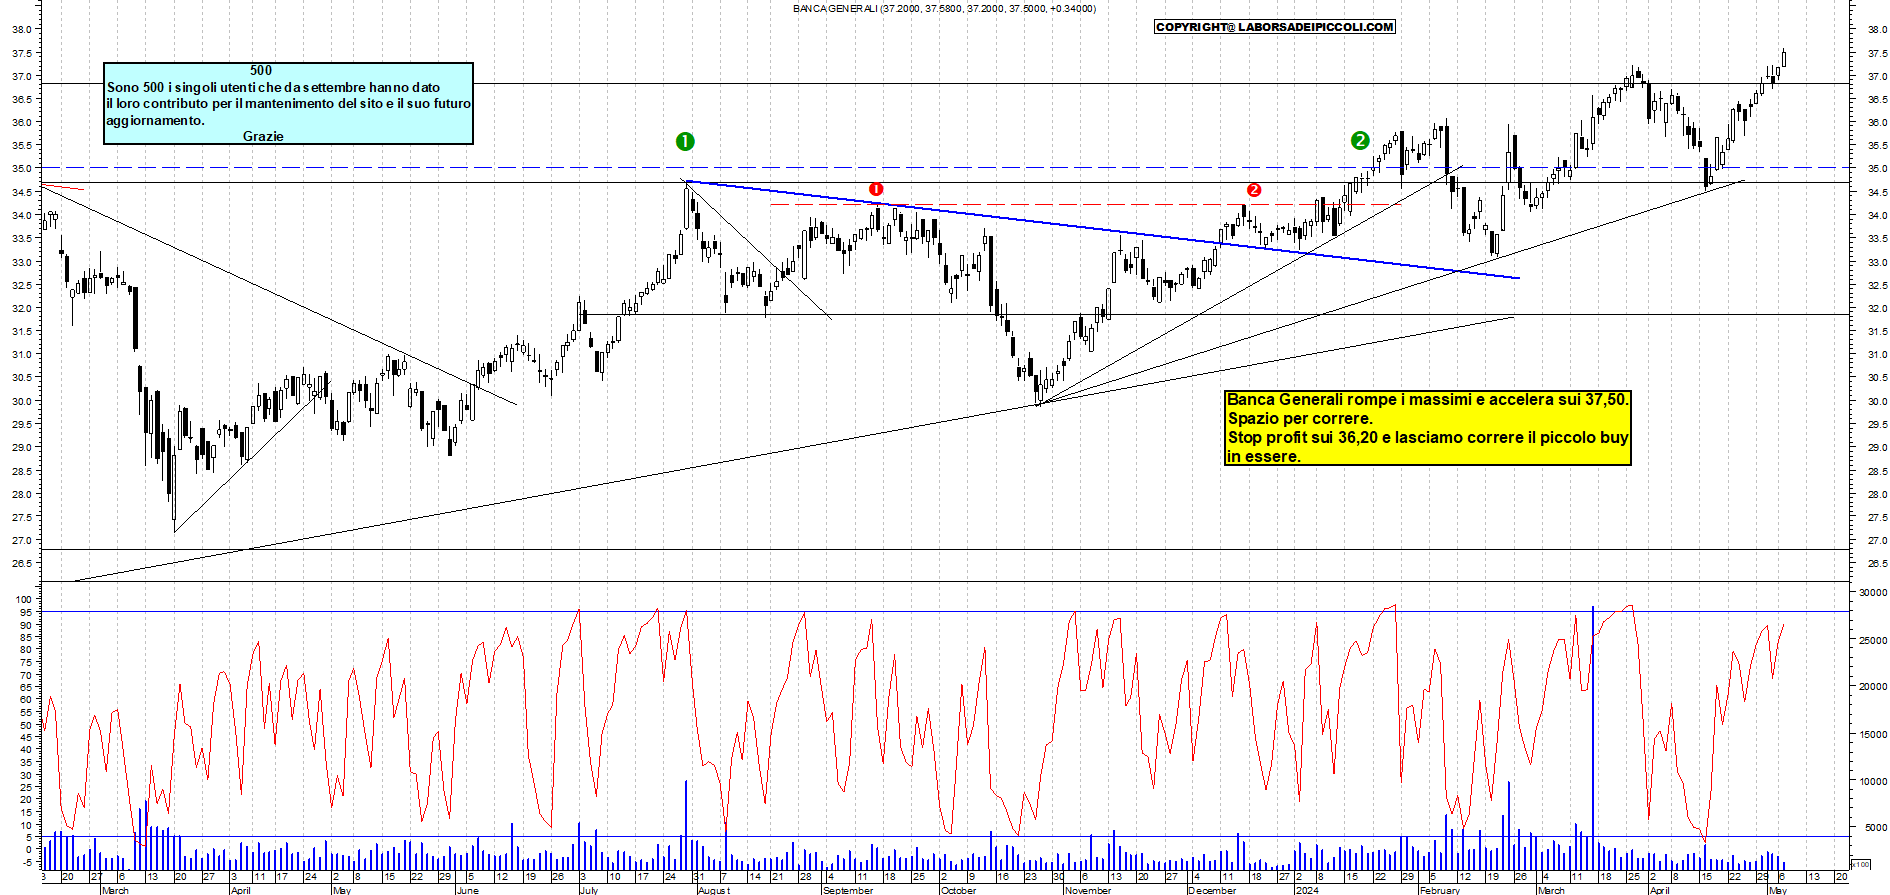Click the '25000' volume scale label
Viewport: 1890px width, 895px height.
[x=1873, y=640]
